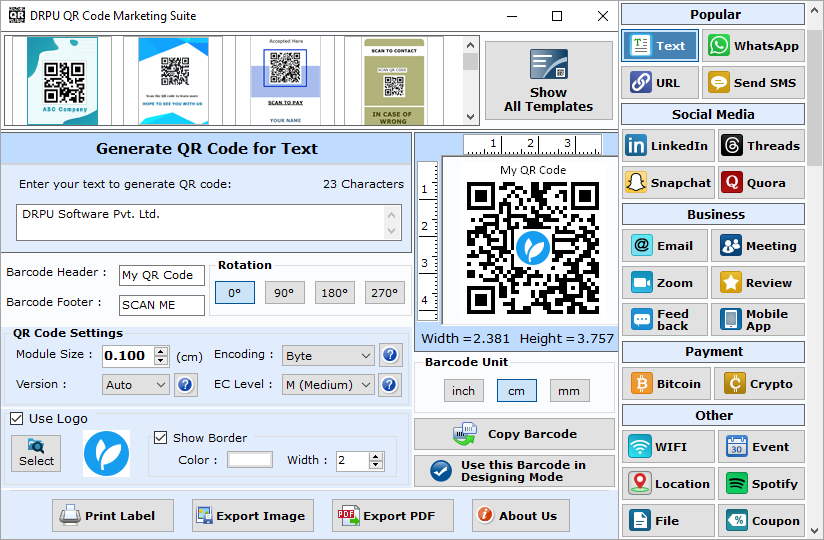824x540 pixels.
Task: Choose the WIFI QR code type
Action: pos(668,446)
